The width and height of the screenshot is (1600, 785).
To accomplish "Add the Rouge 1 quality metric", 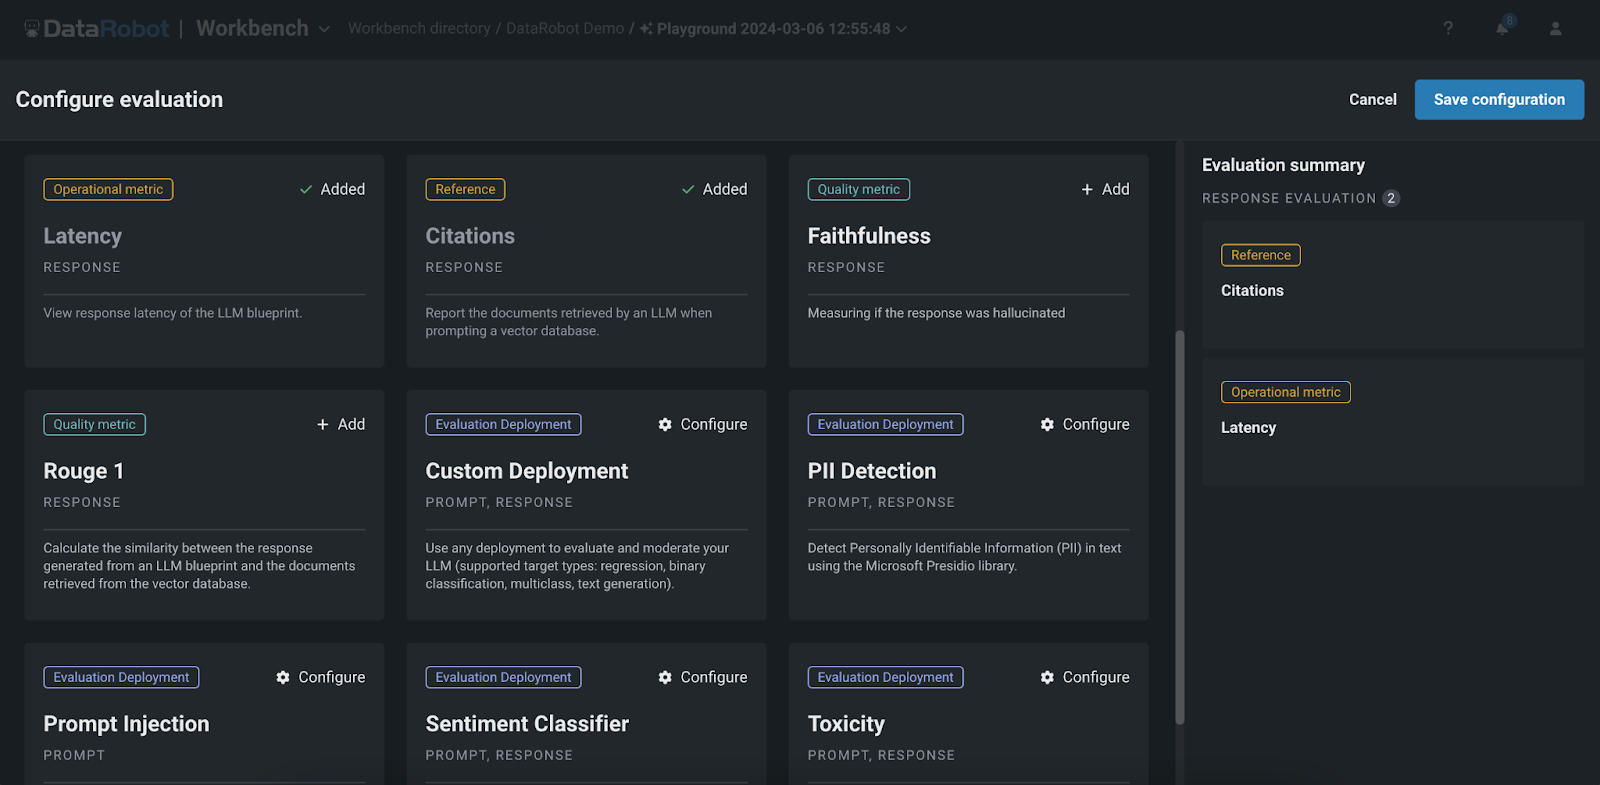I will 340,425.
